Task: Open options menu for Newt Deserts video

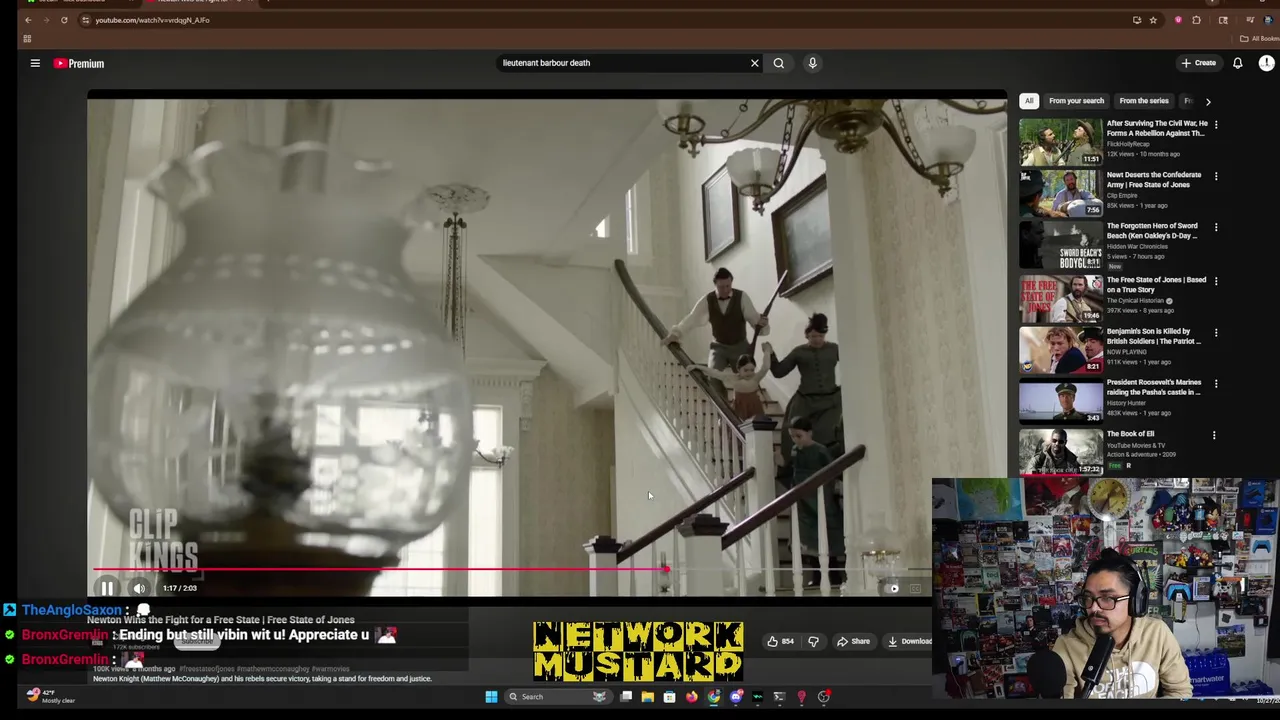Action: point(1216,176)
